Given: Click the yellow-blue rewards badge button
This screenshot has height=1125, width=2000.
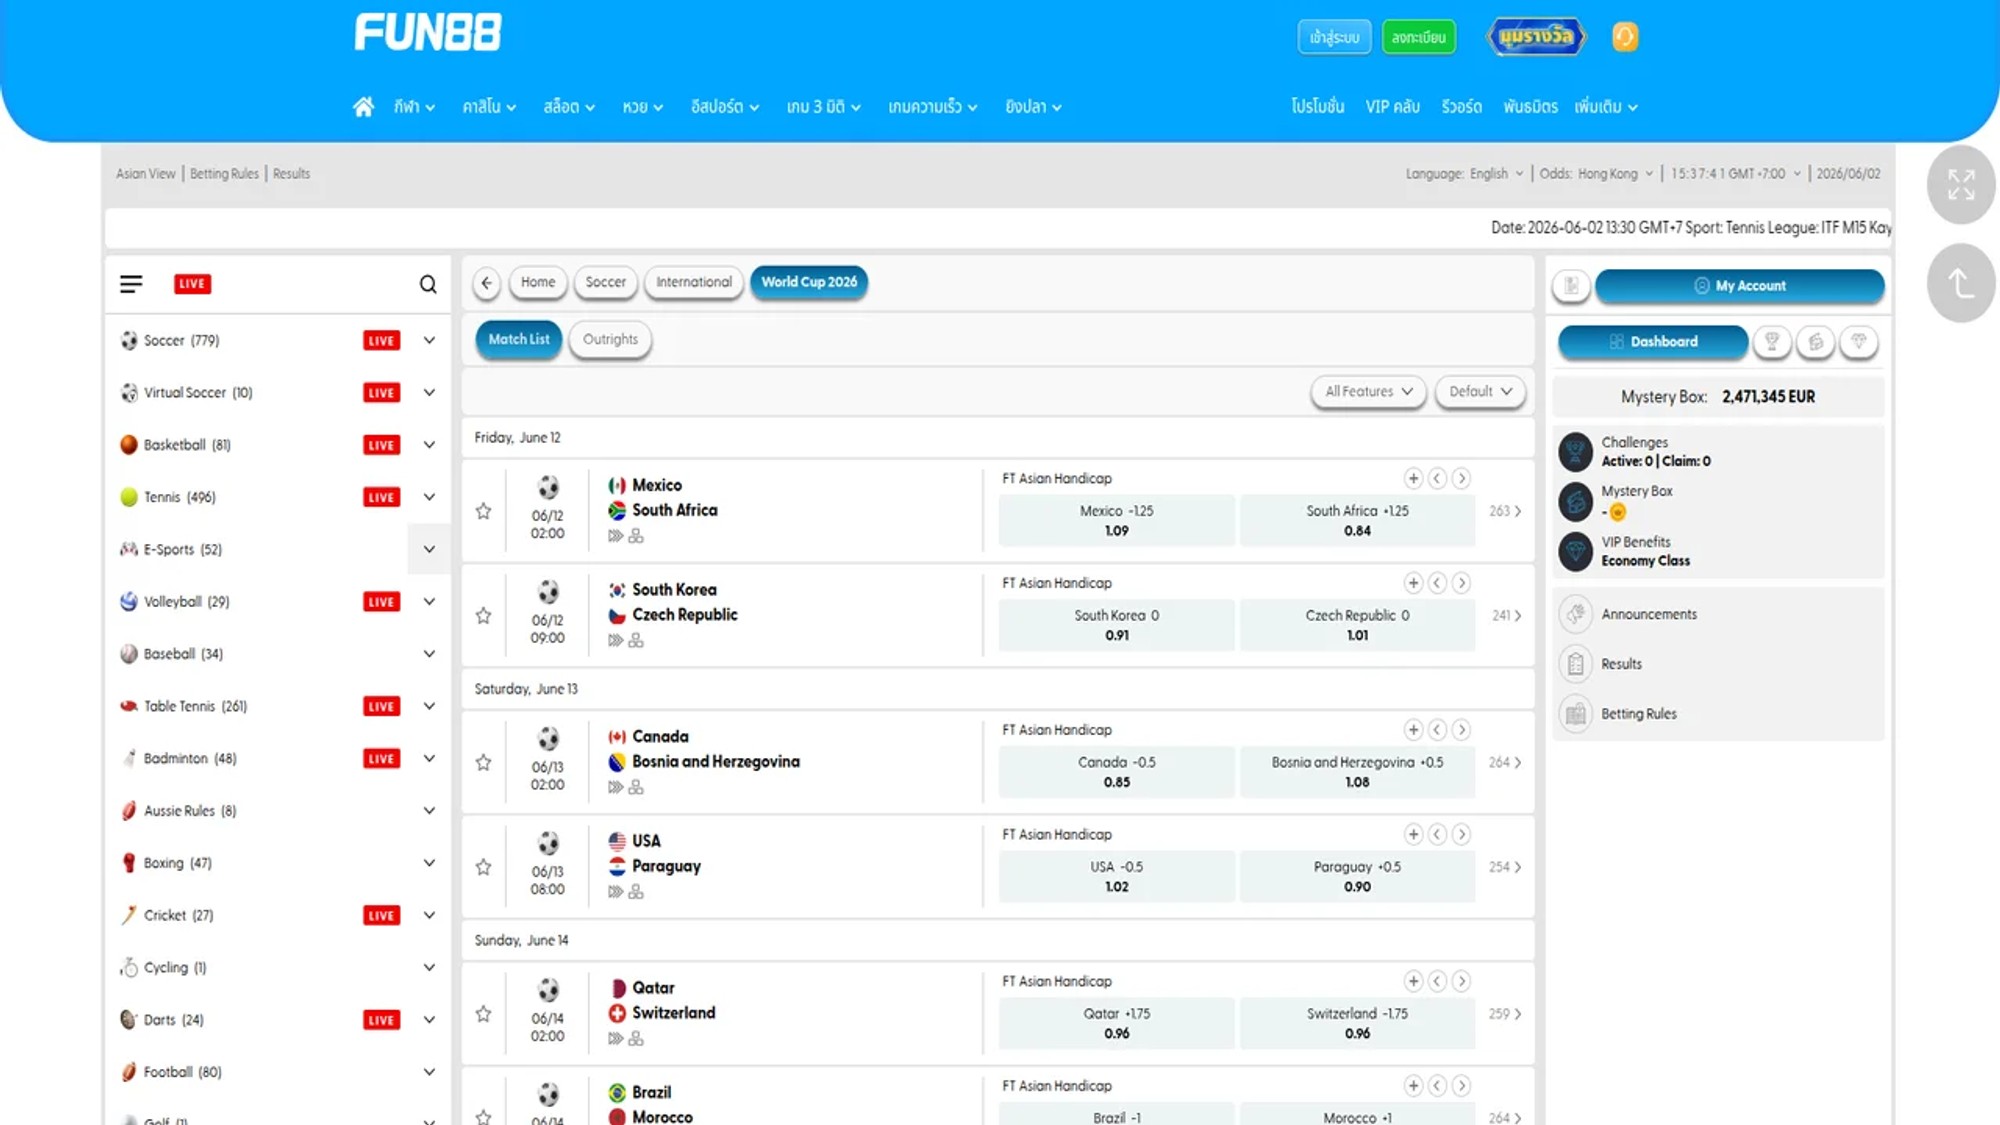Looking at the screenshot, I should (x=1537, y=37).
